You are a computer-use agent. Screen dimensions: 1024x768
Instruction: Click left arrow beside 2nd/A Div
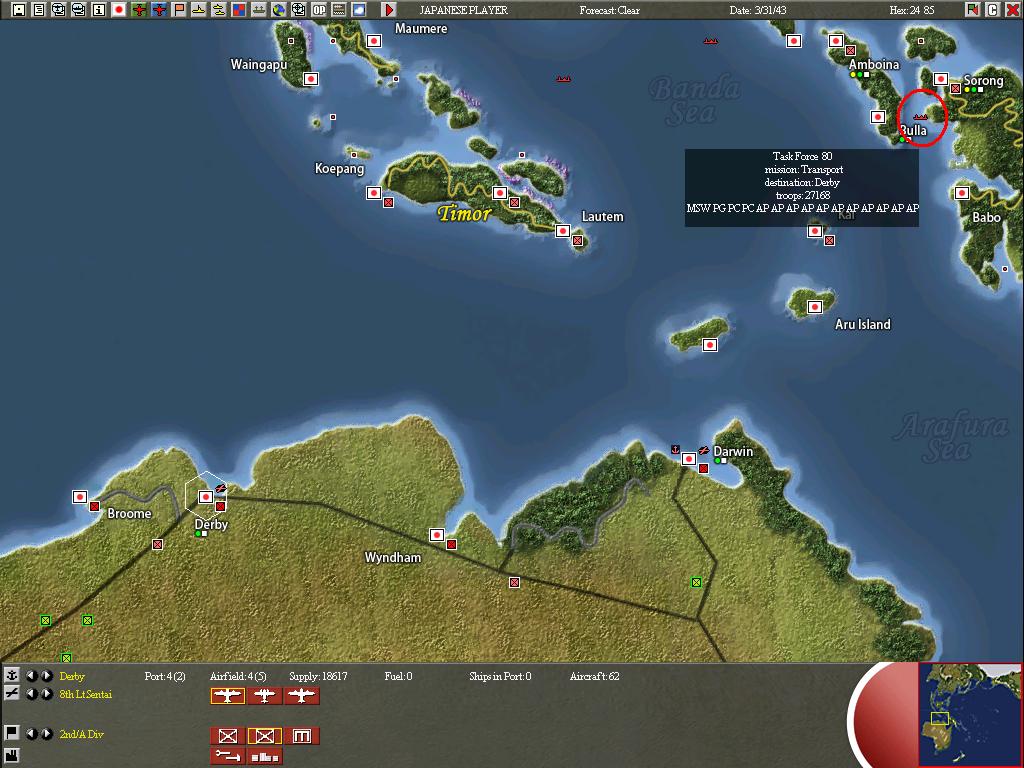coord(31,733)
